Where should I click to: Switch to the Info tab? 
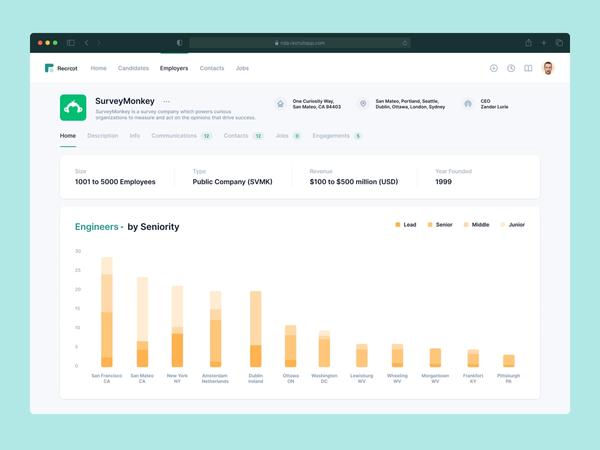click(135, 136)
